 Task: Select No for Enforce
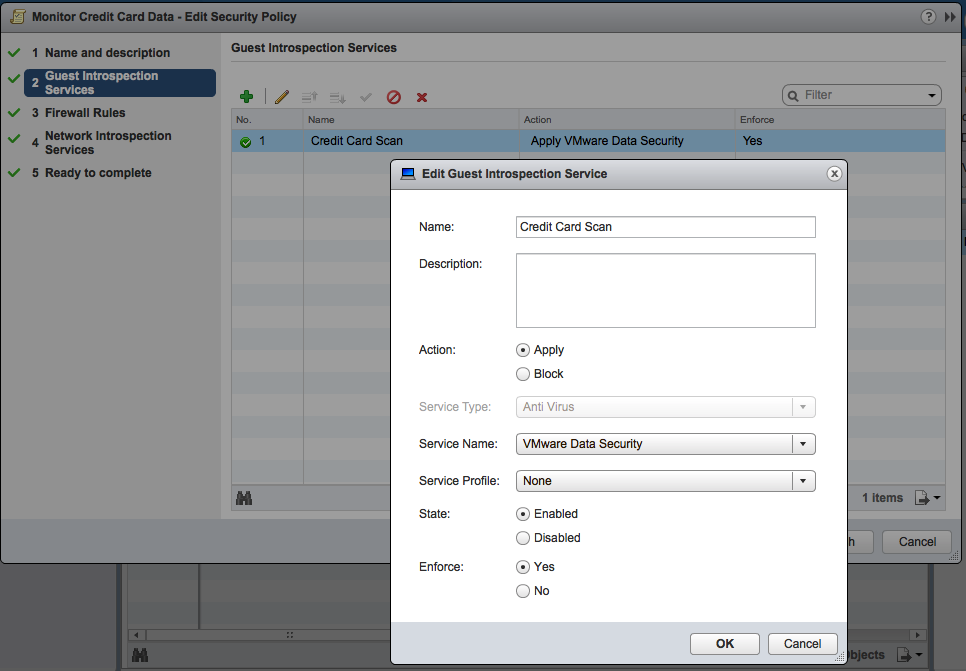pyautogui.click(x=522, y=591)
